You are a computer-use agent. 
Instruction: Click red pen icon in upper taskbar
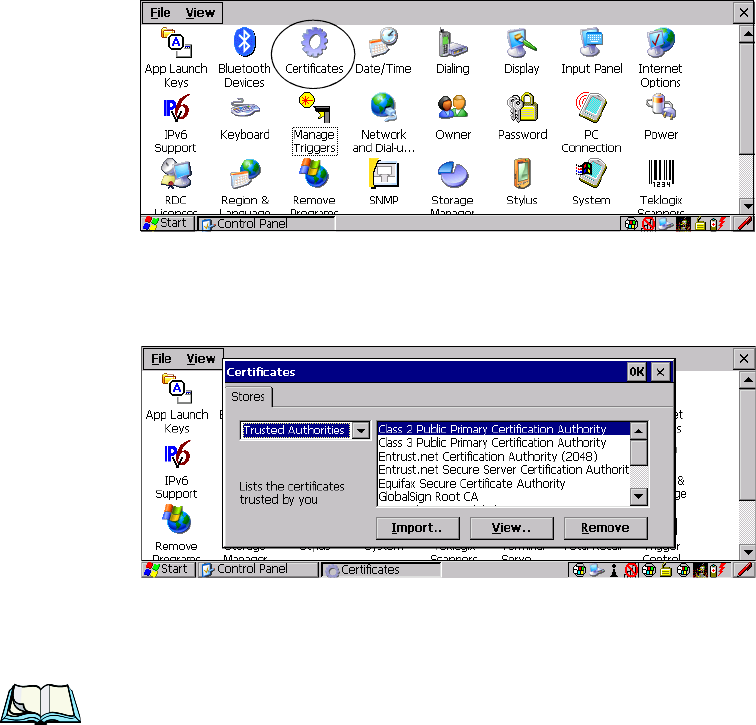tap(744, 224)
